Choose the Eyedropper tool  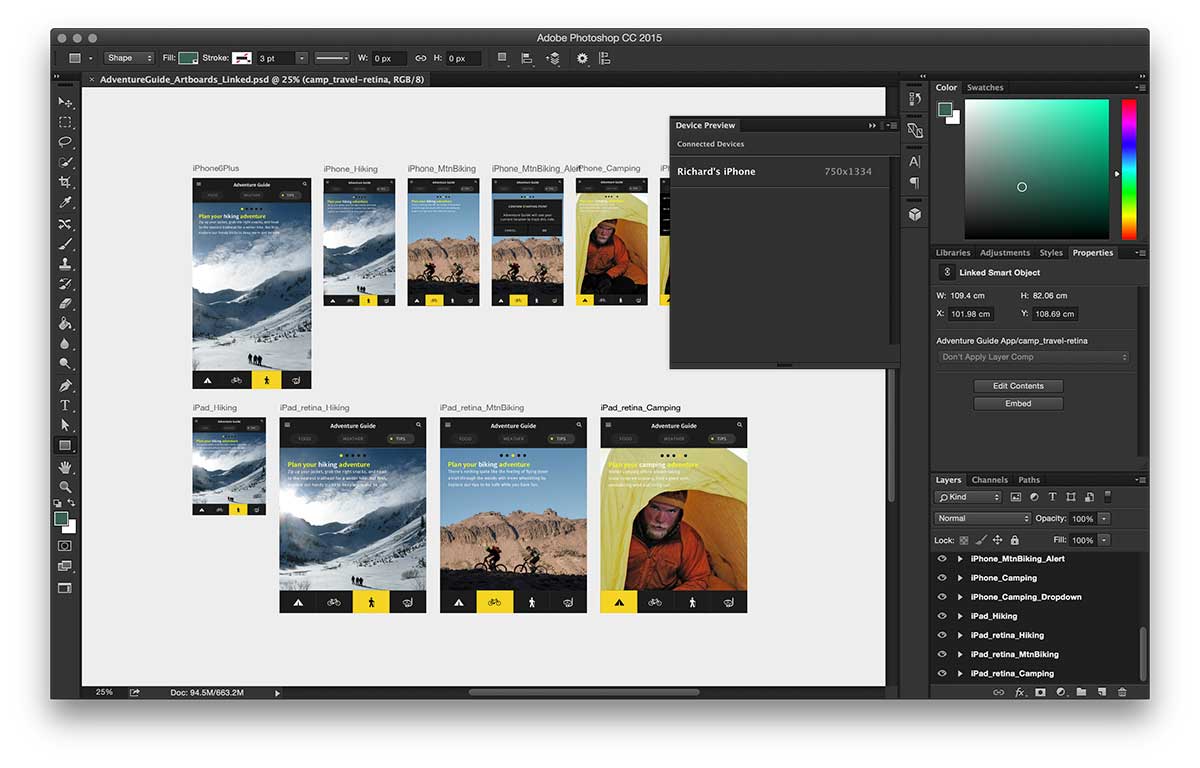(x=65, y=203)
